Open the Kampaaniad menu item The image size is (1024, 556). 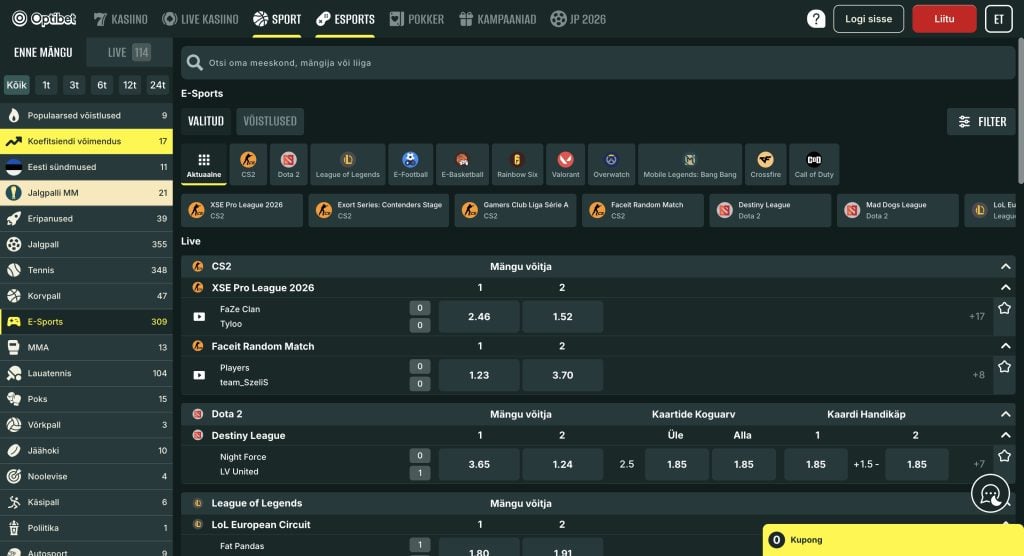pos(498,19)
